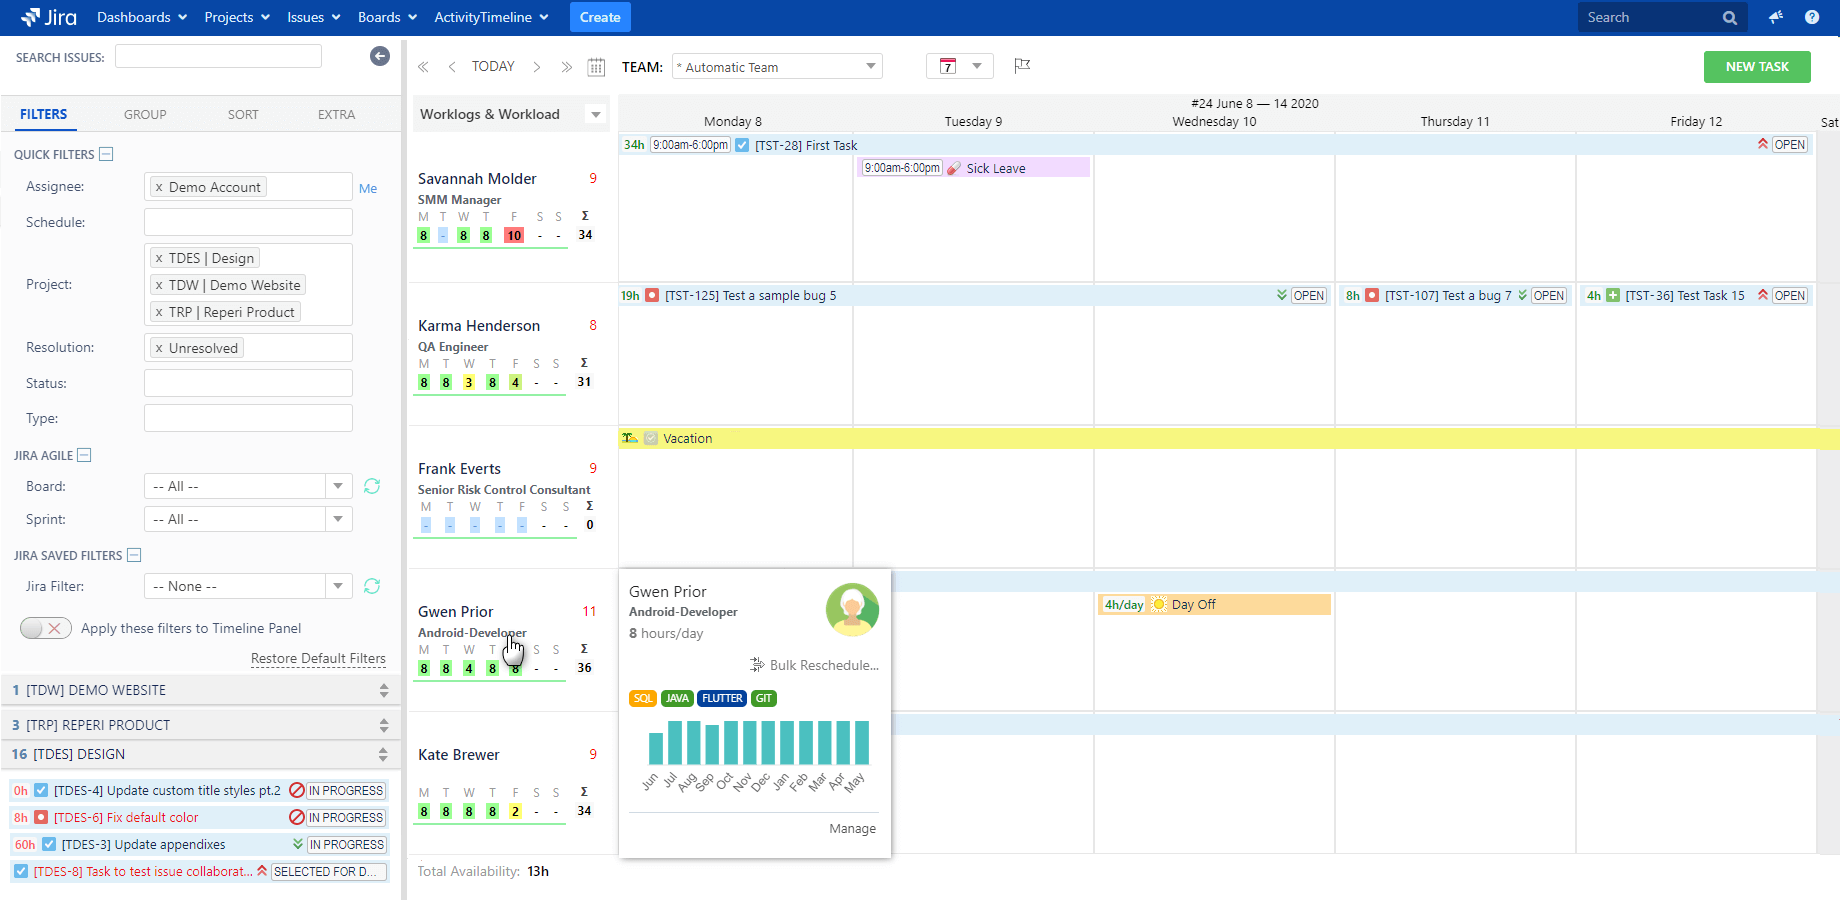
Task: Open the Automatic Team dropdown
Action: point(777,67)
